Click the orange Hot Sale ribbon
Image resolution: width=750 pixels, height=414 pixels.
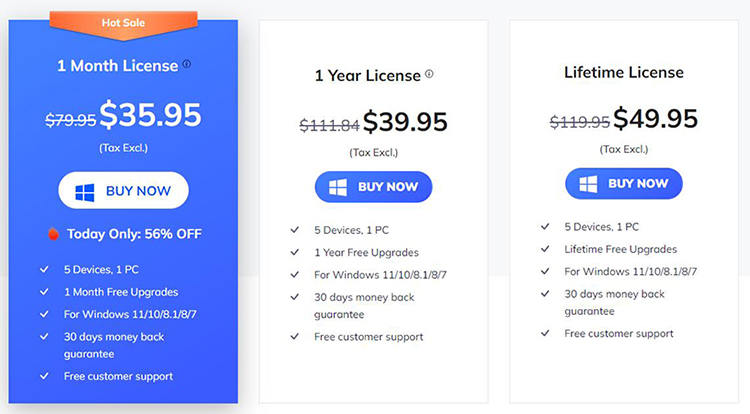click(x=123, y=21)
